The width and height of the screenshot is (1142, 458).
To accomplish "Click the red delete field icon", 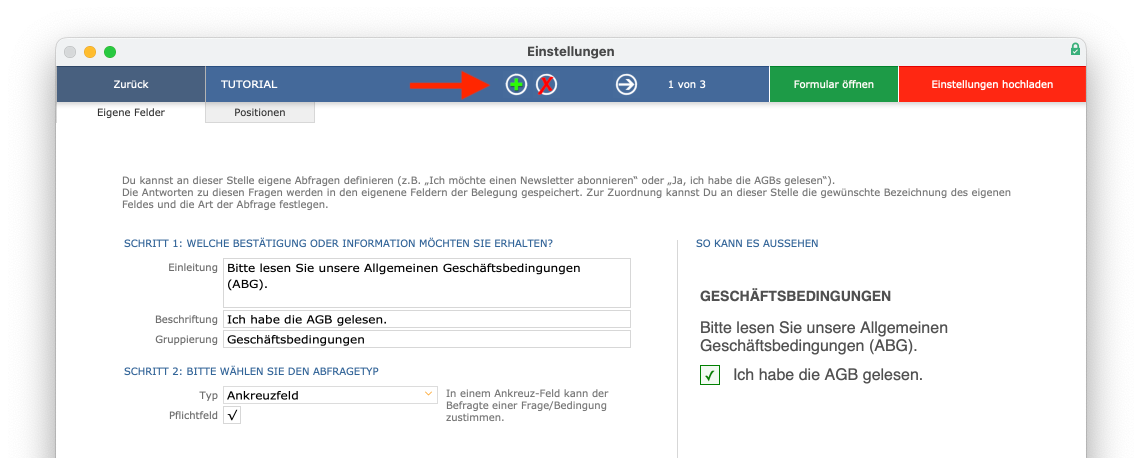I will [546, 85].
